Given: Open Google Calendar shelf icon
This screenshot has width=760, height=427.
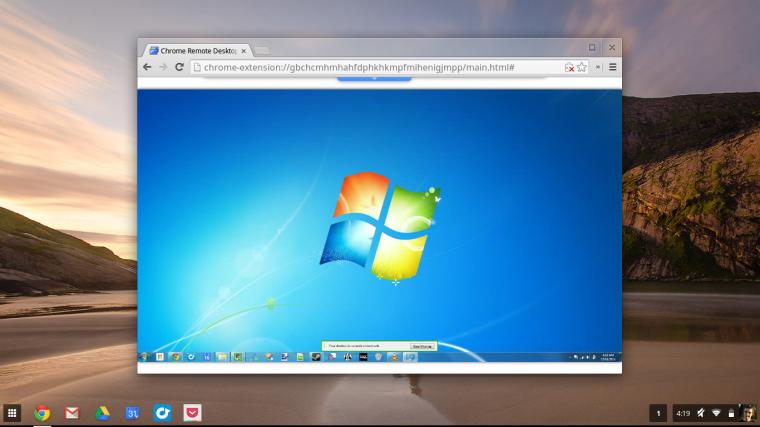Looking at the screenshot, I should (x=132, y=413).
